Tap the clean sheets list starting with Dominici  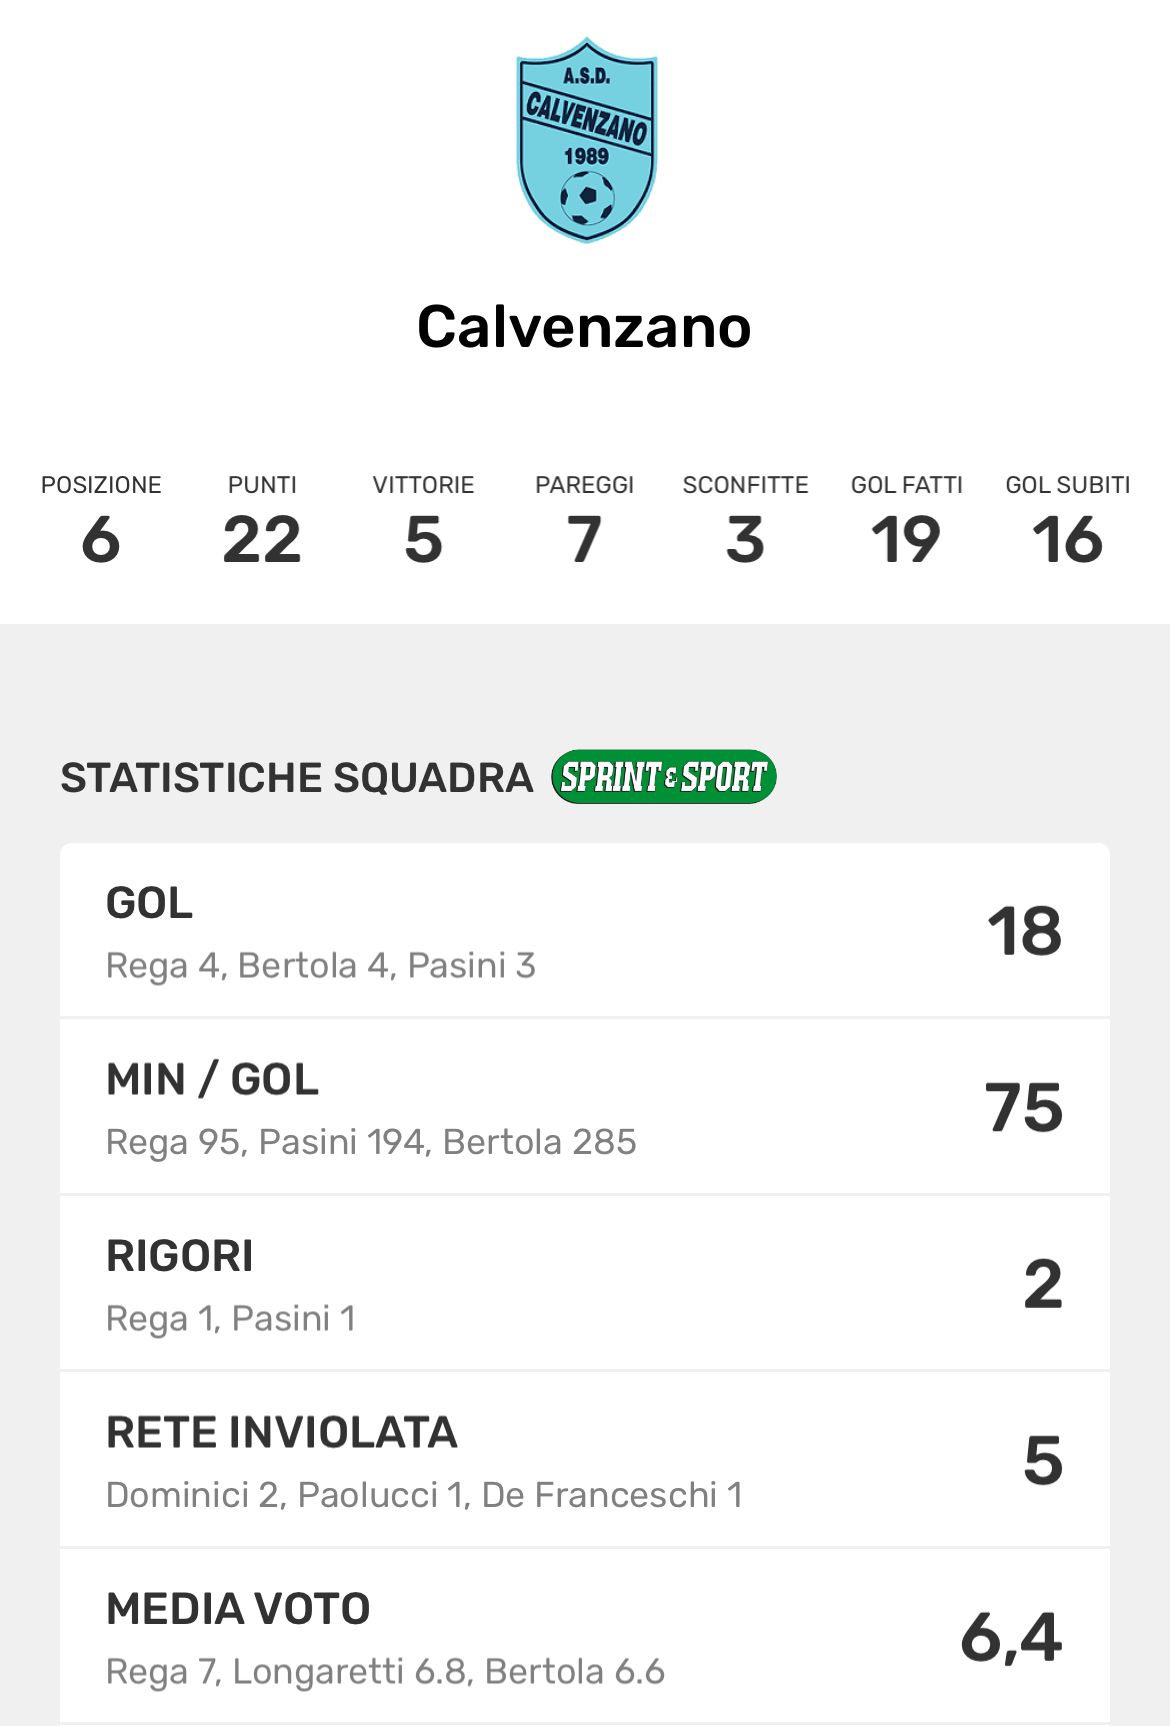[424, 1495]
